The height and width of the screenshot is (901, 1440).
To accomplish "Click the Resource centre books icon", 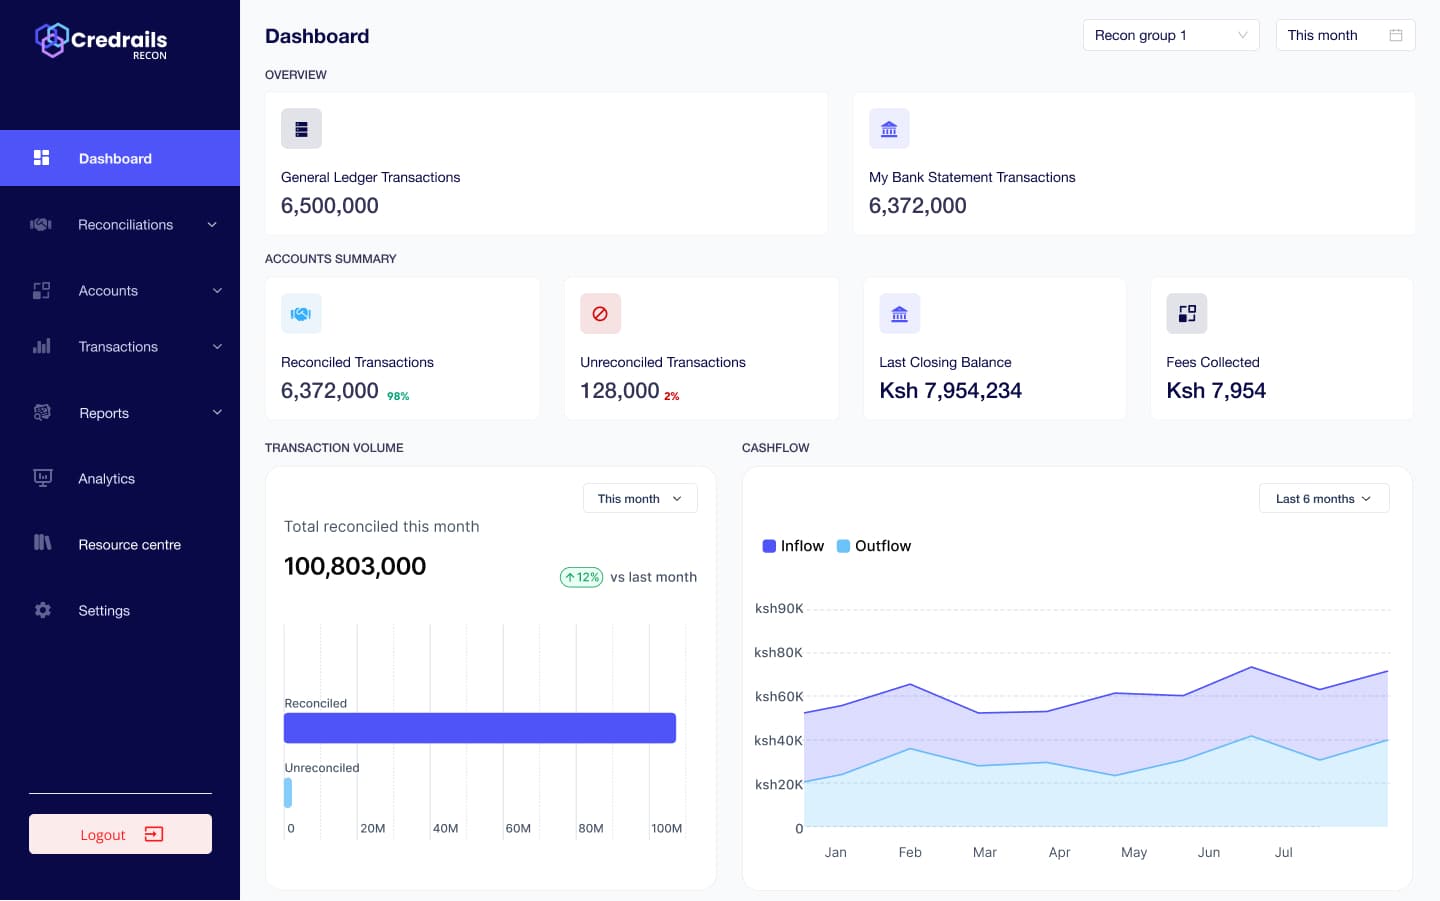I will point(42,543).
